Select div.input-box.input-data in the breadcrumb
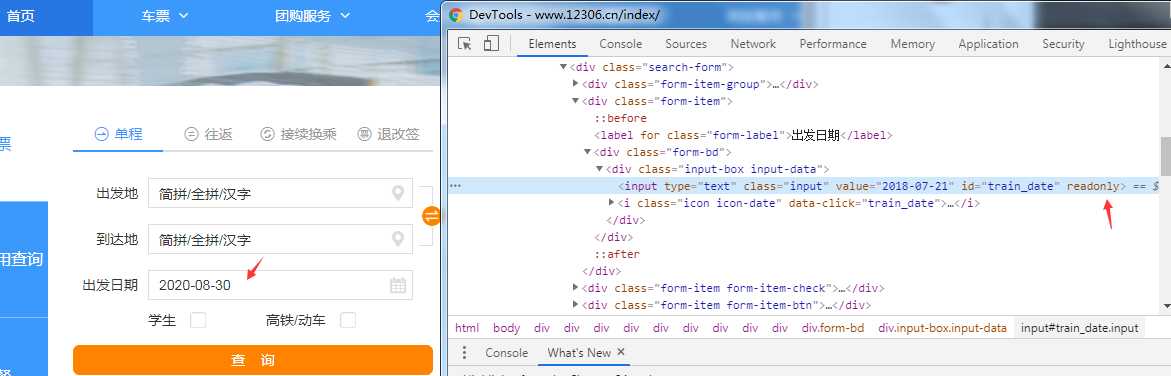The image size is (1171, 376). [x=942, y=327]
